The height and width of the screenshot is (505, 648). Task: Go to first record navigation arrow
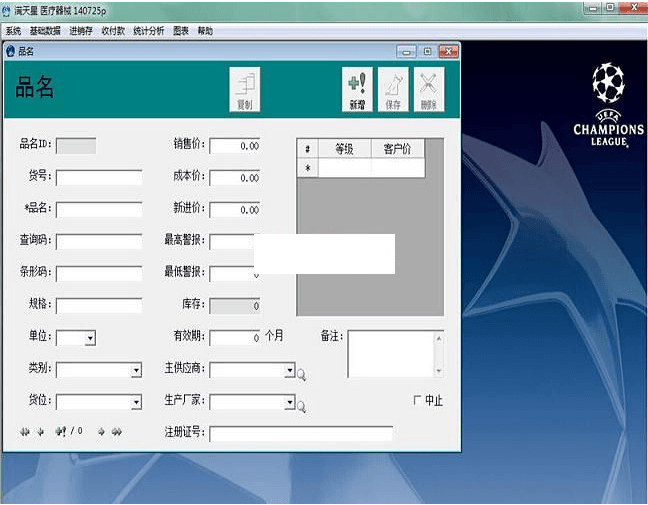[25, 431]
